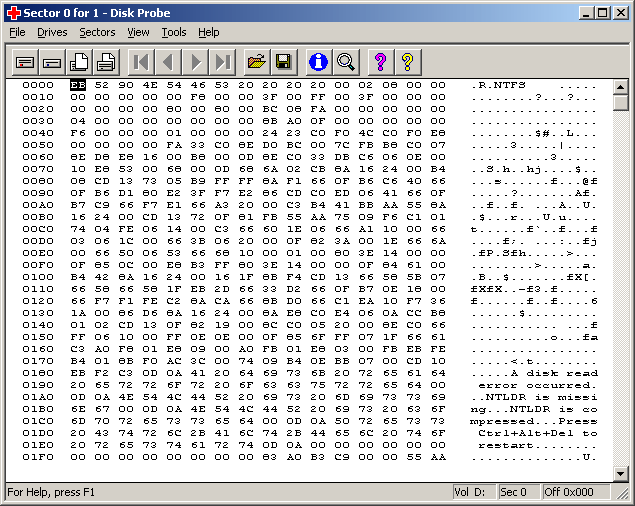Click the offset label 0080
The width and height of the screenshot is (635, 506).
click(x=38, y=181)
